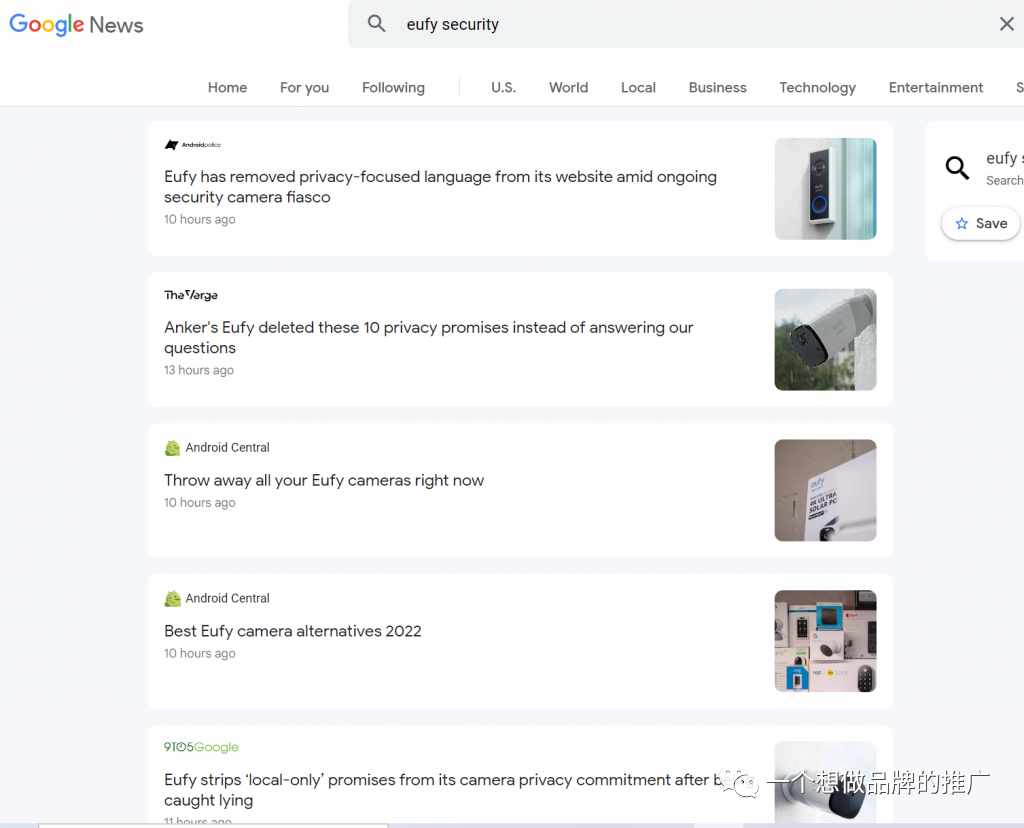Click '10 hours ago' under 'Throw away' article

tap(200, 502)
